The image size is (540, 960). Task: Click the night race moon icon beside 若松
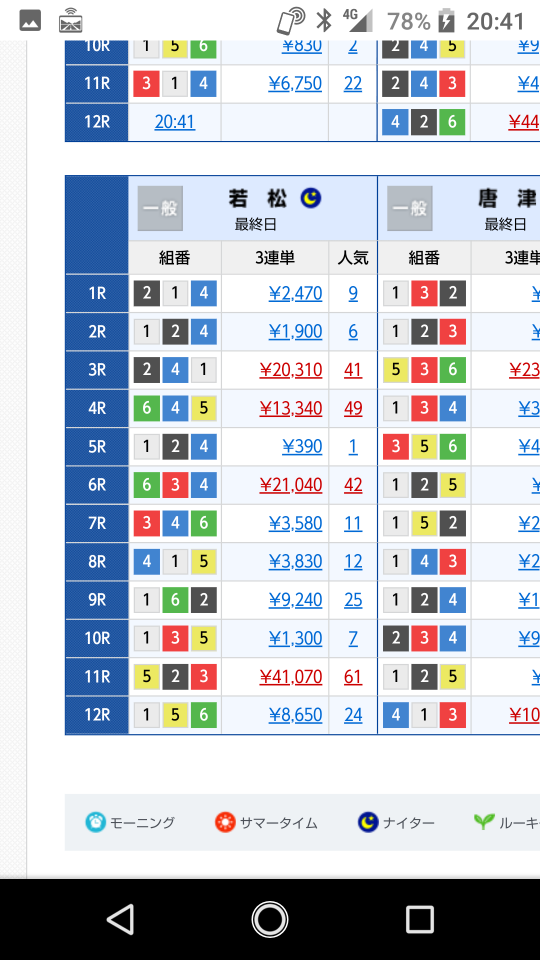click(x=311, y=198)
